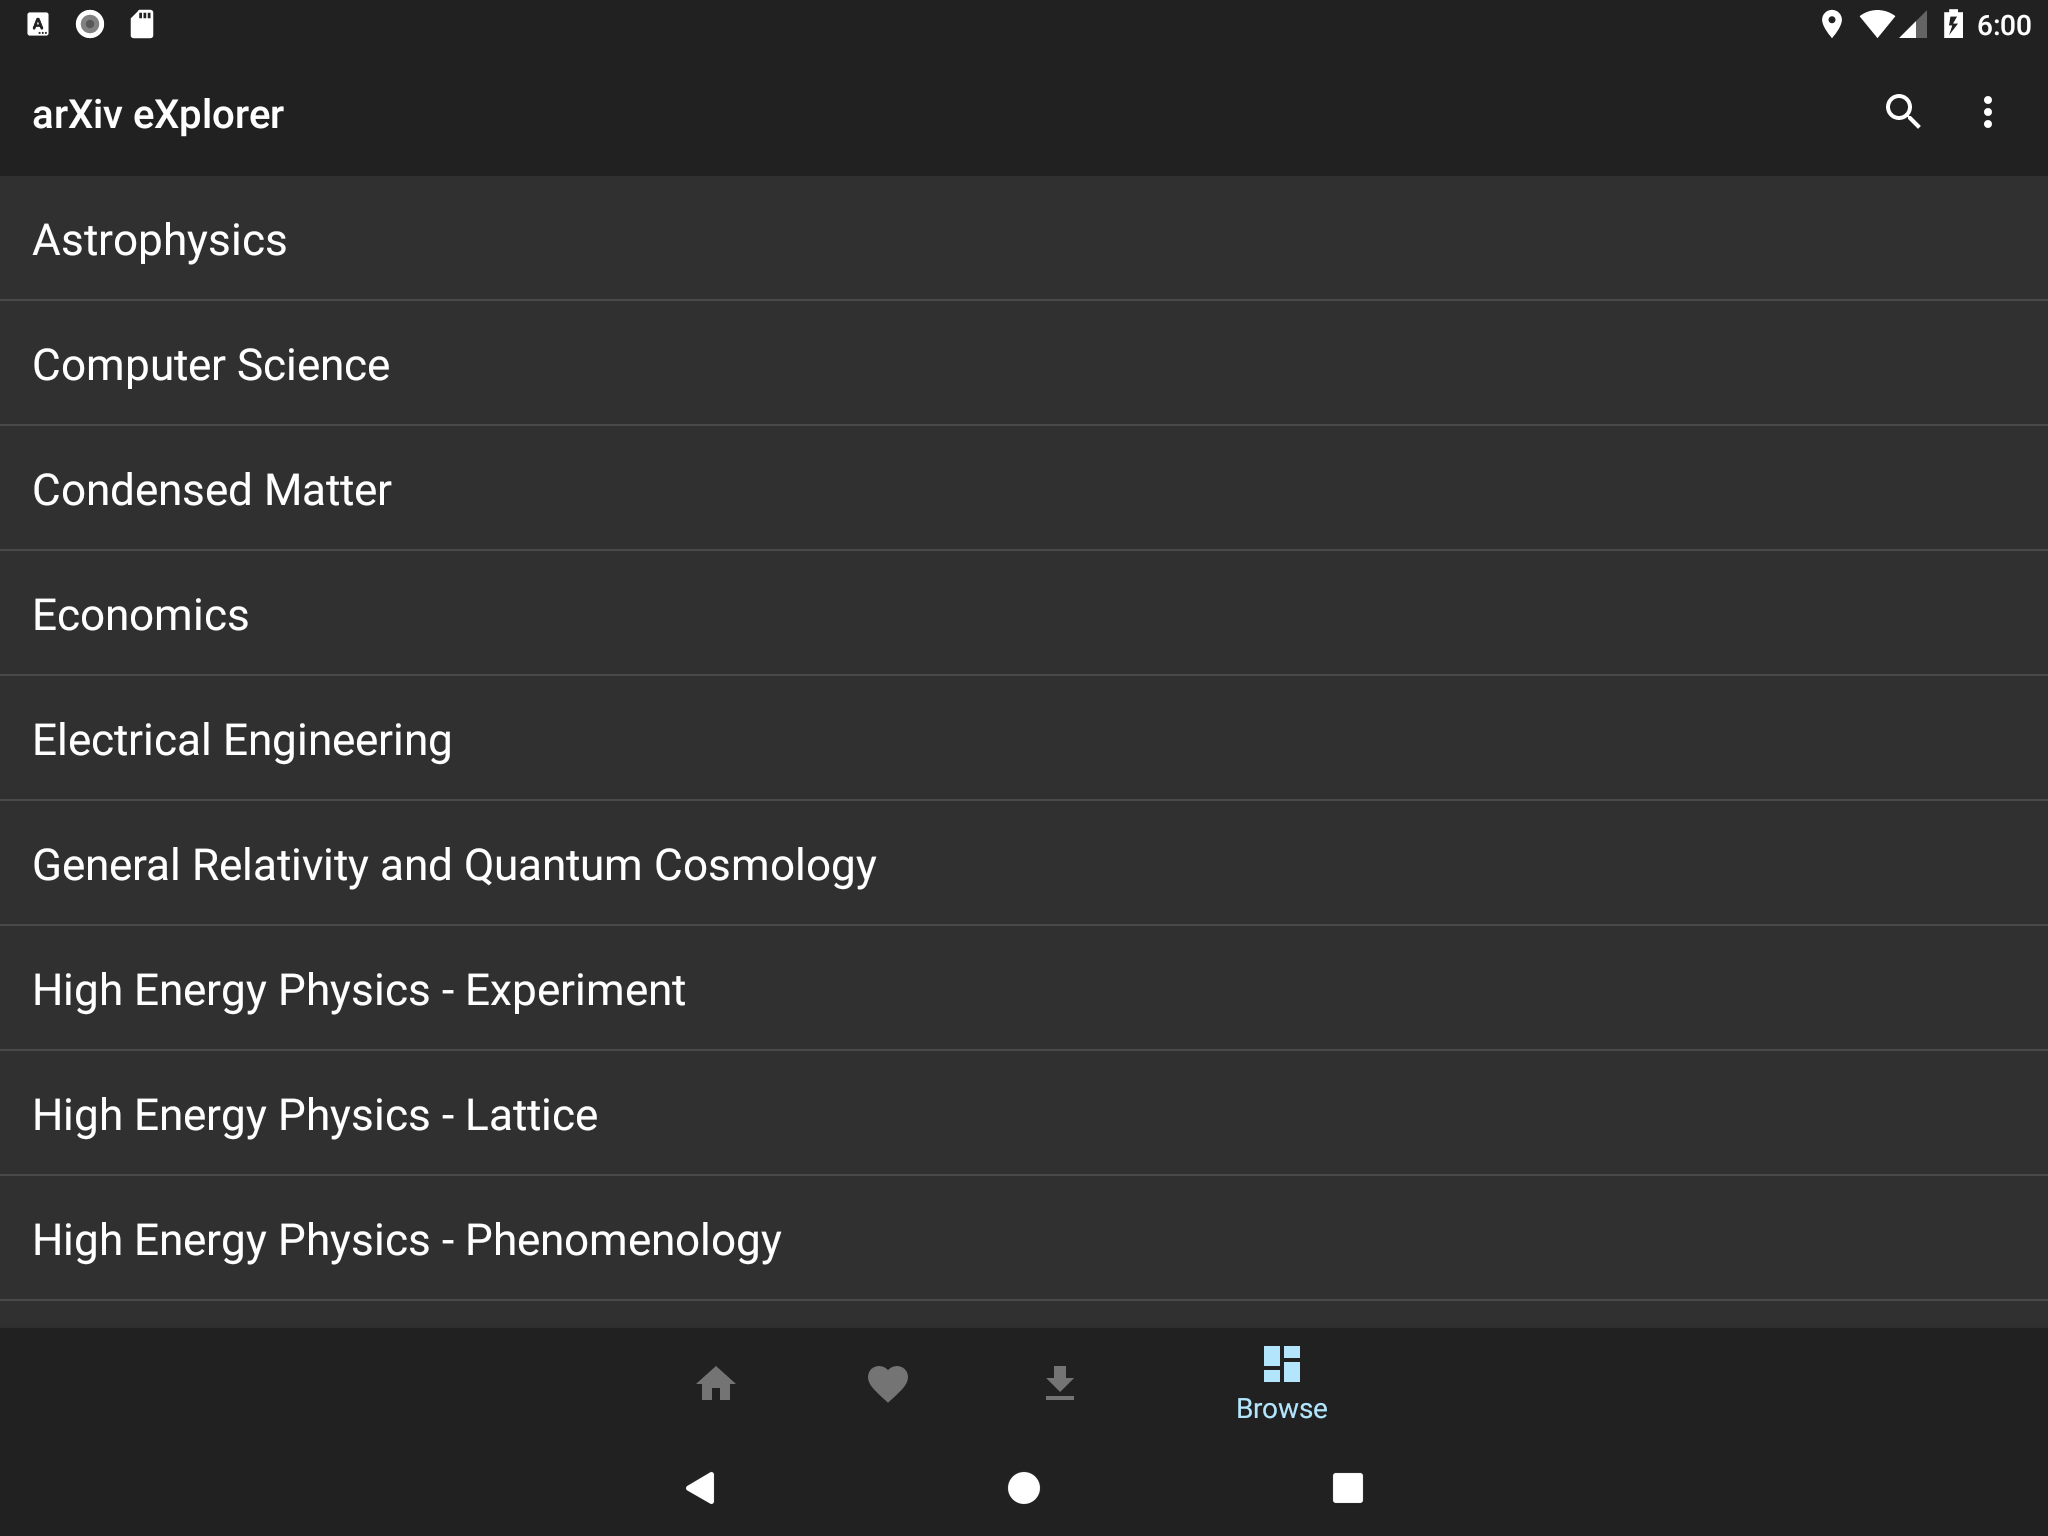This screenshot has height=1536, width=2048.
Task: Go to the Home tab icon
Action: point(716,1384)
